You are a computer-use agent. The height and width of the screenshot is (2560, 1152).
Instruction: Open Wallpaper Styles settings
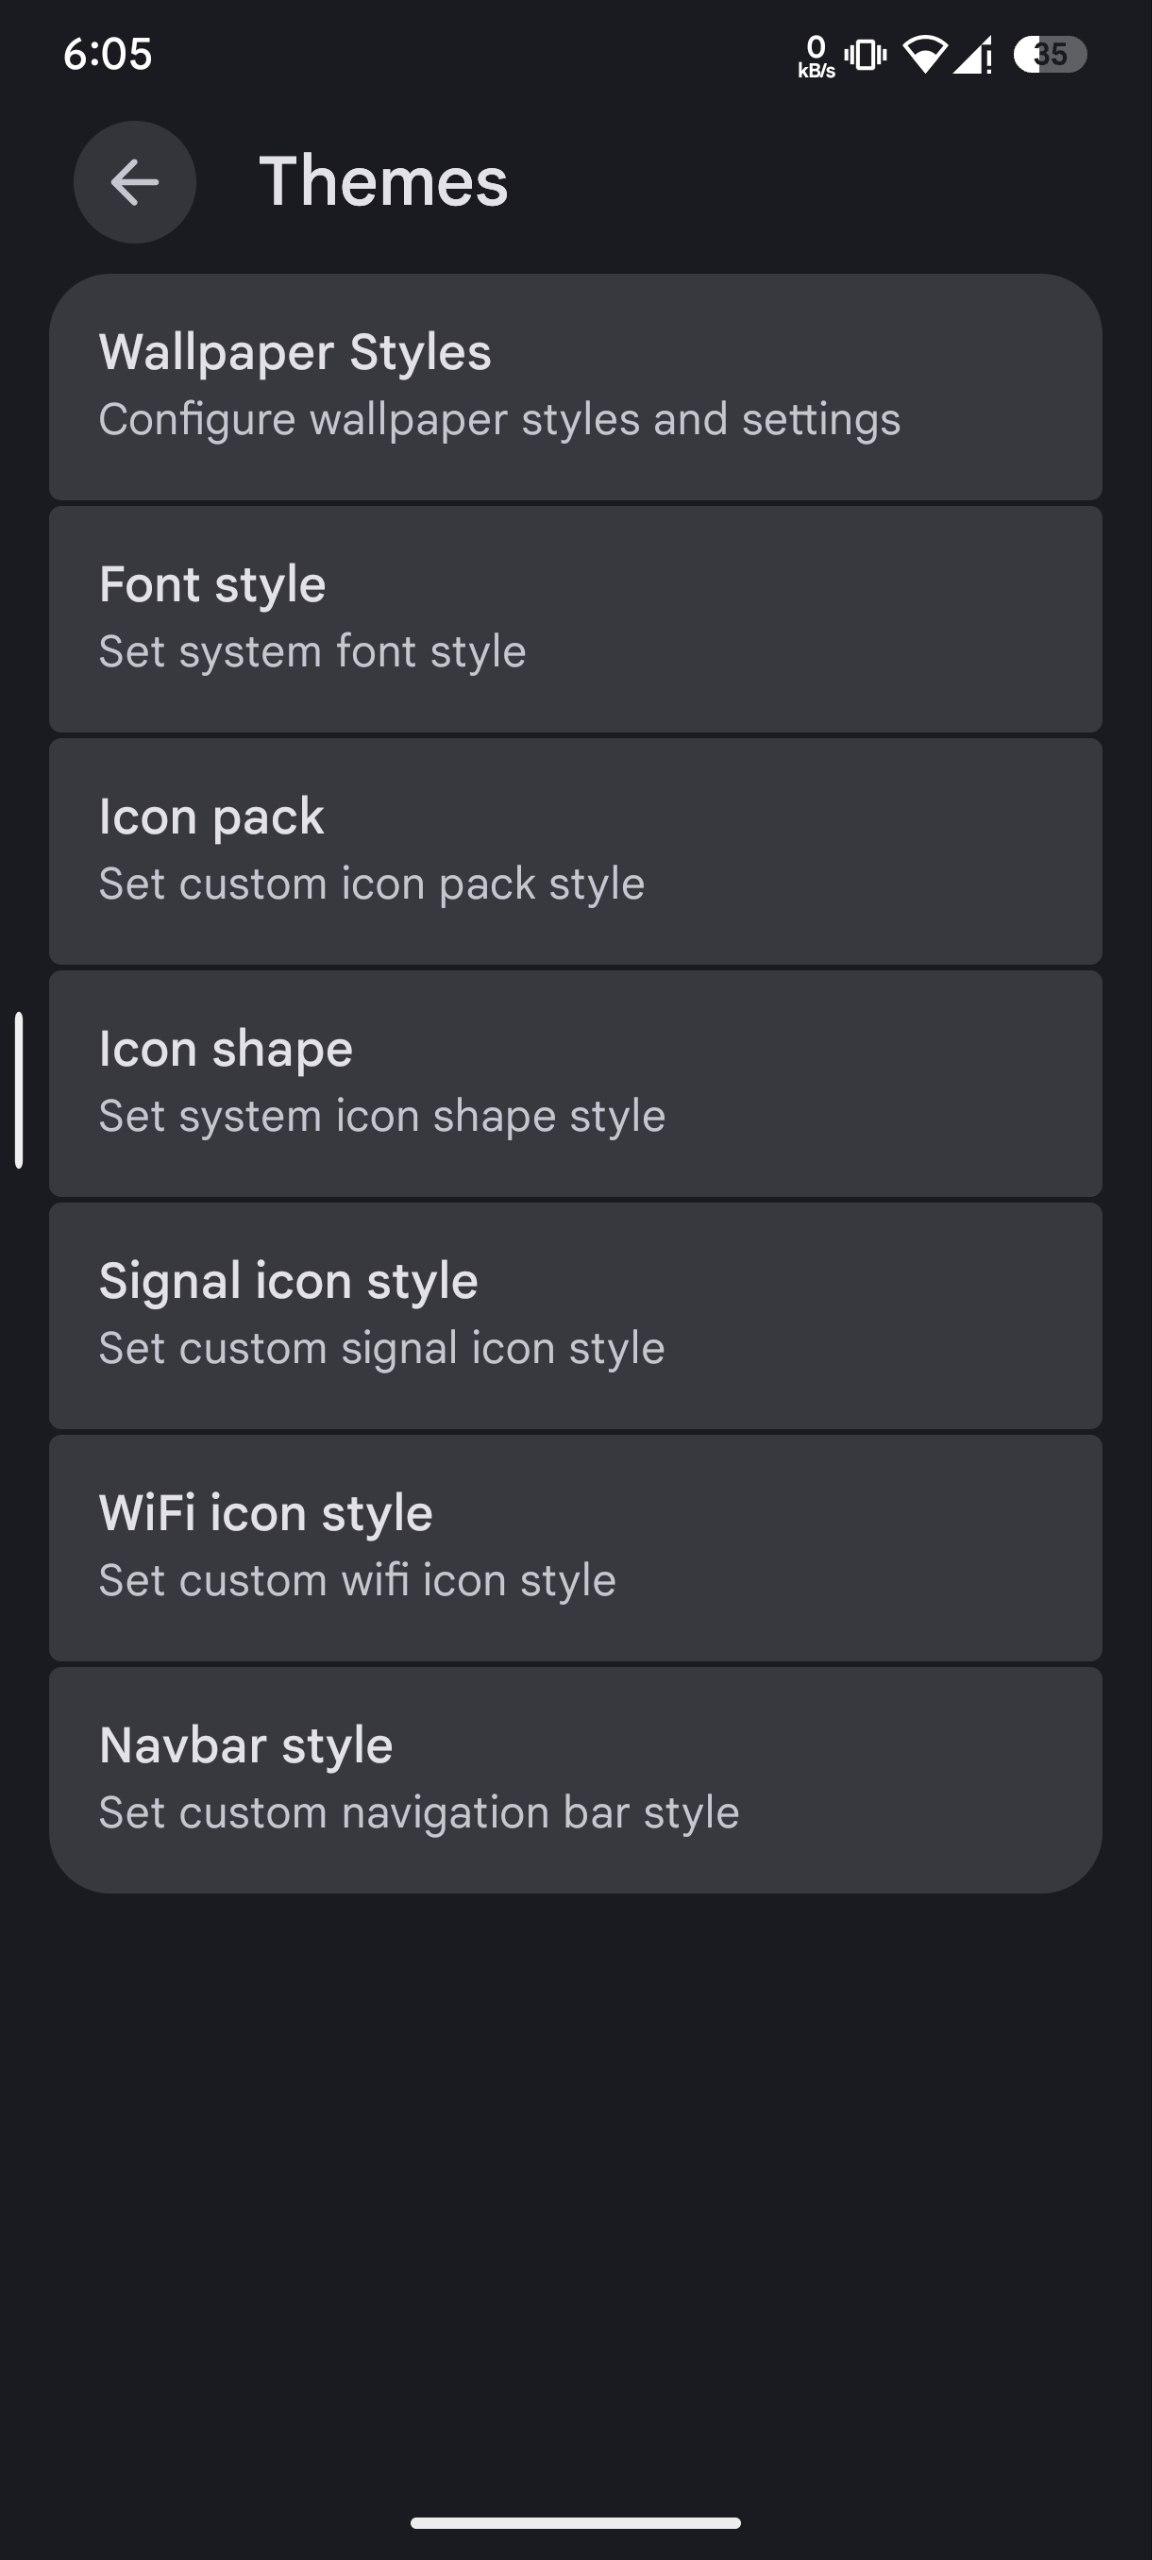[575, 387]
